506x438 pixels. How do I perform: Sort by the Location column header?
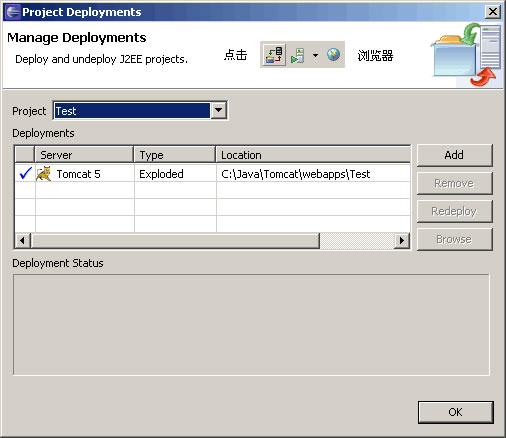tap(313, 155)
